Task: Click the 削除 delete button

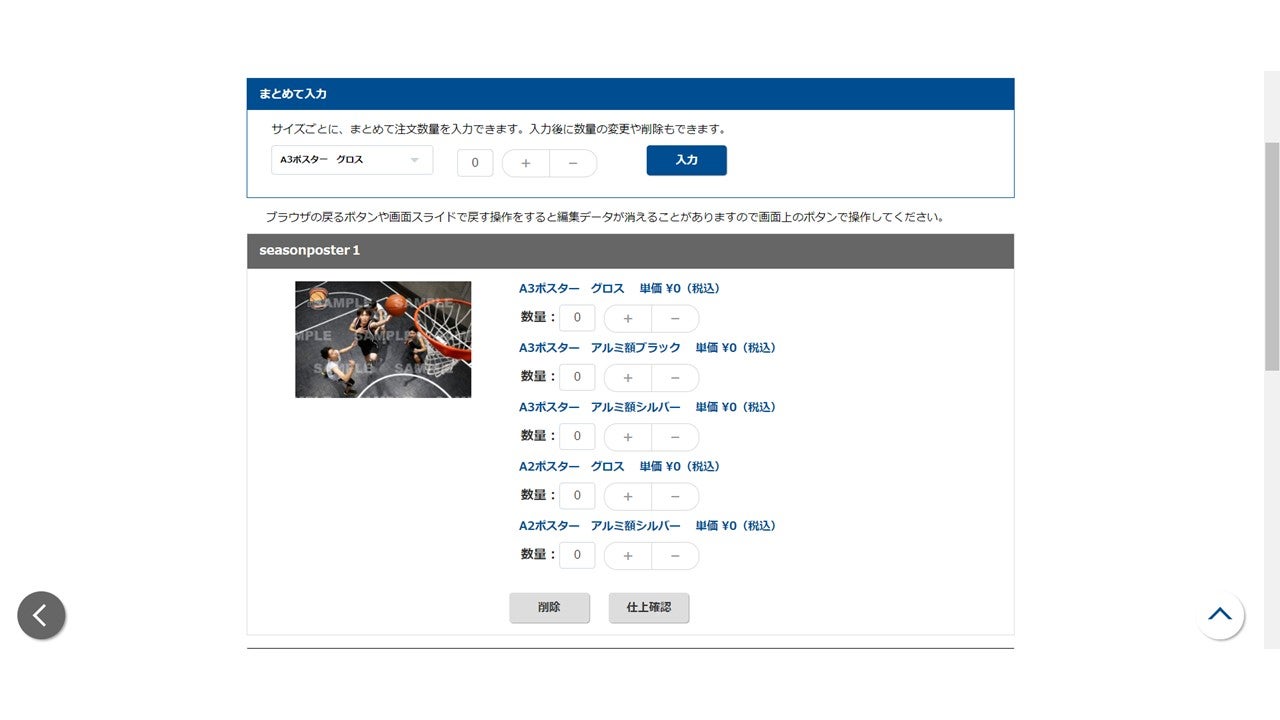Action: click(x=549, y=607)
